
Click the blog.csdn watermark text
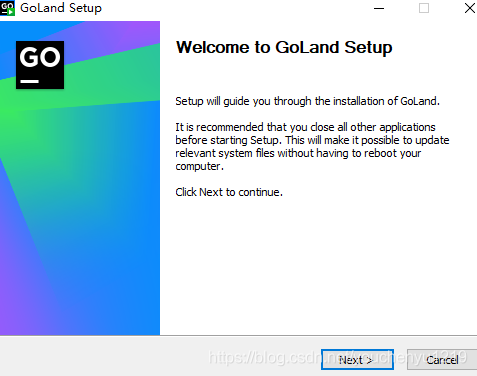337,357
